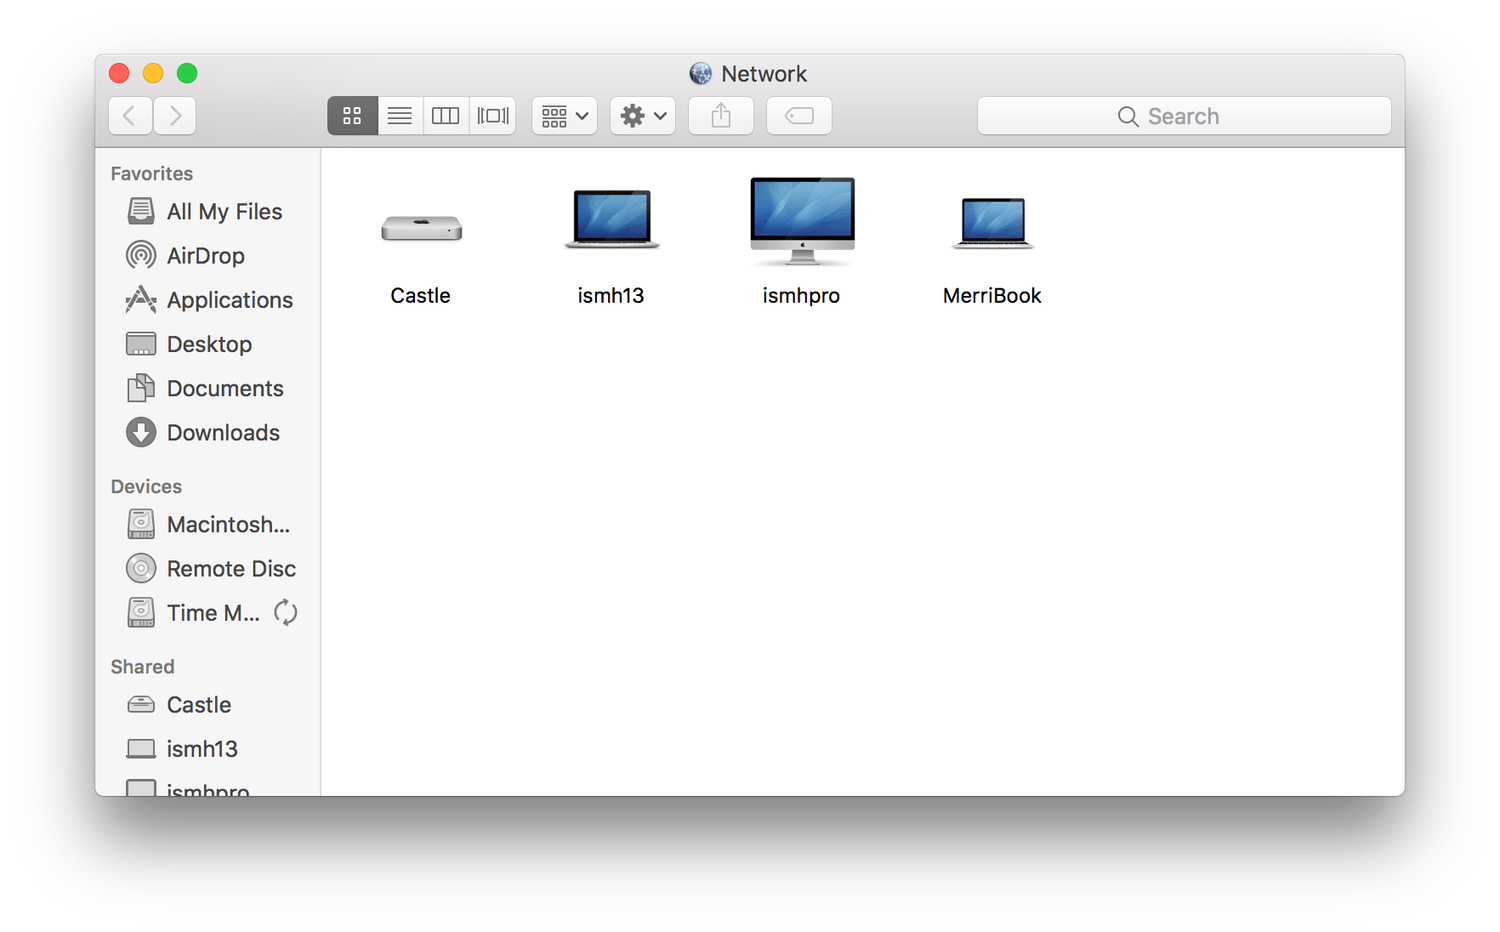The width and height of the screenshot is (1500, 932).
Task: Go forward with the right arrow
Action: tap(175, 116)
